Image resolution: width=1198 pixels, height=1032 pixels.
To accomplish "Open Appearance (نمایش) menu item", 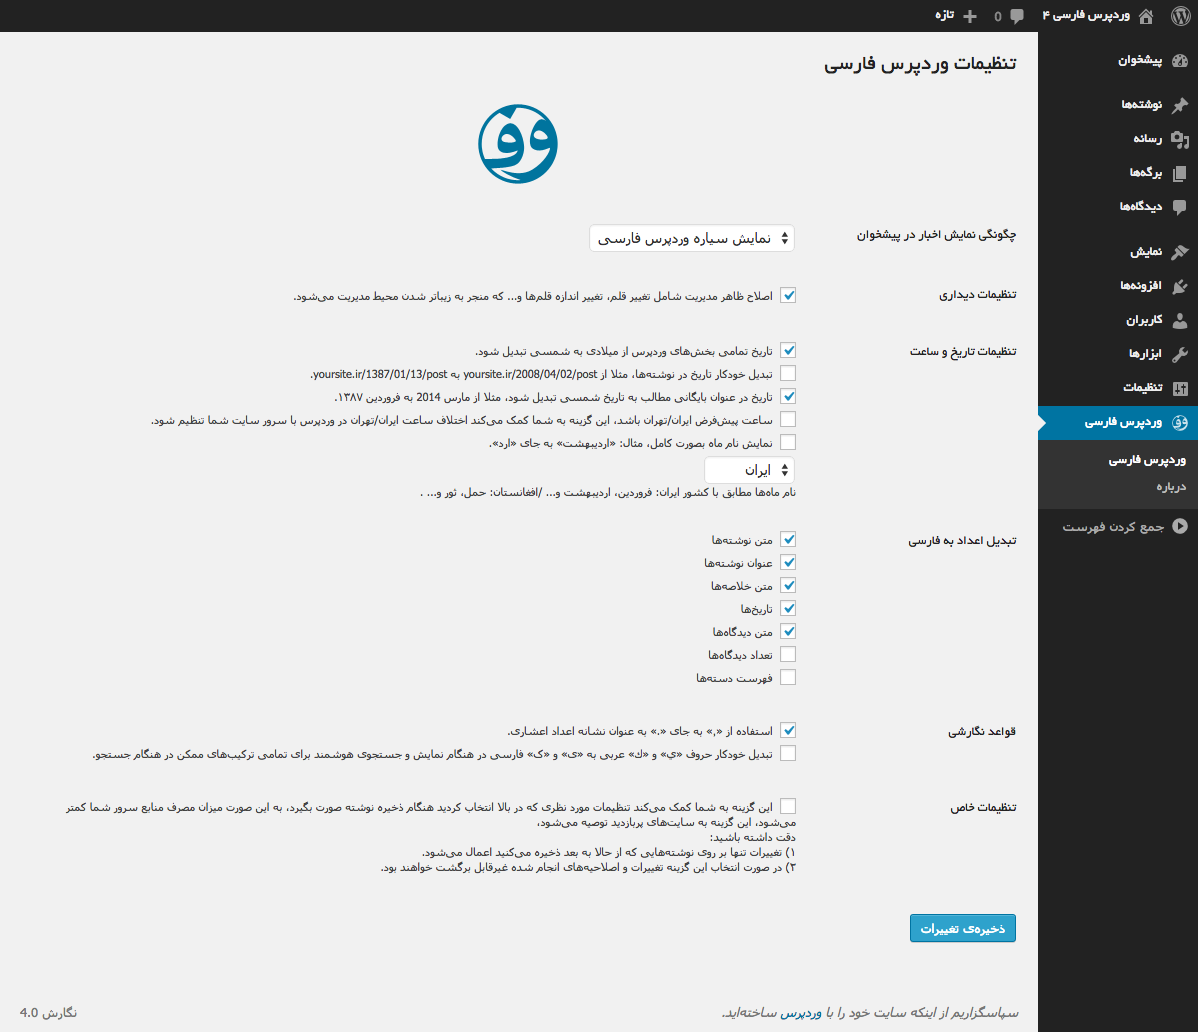I will [1118, 252].
